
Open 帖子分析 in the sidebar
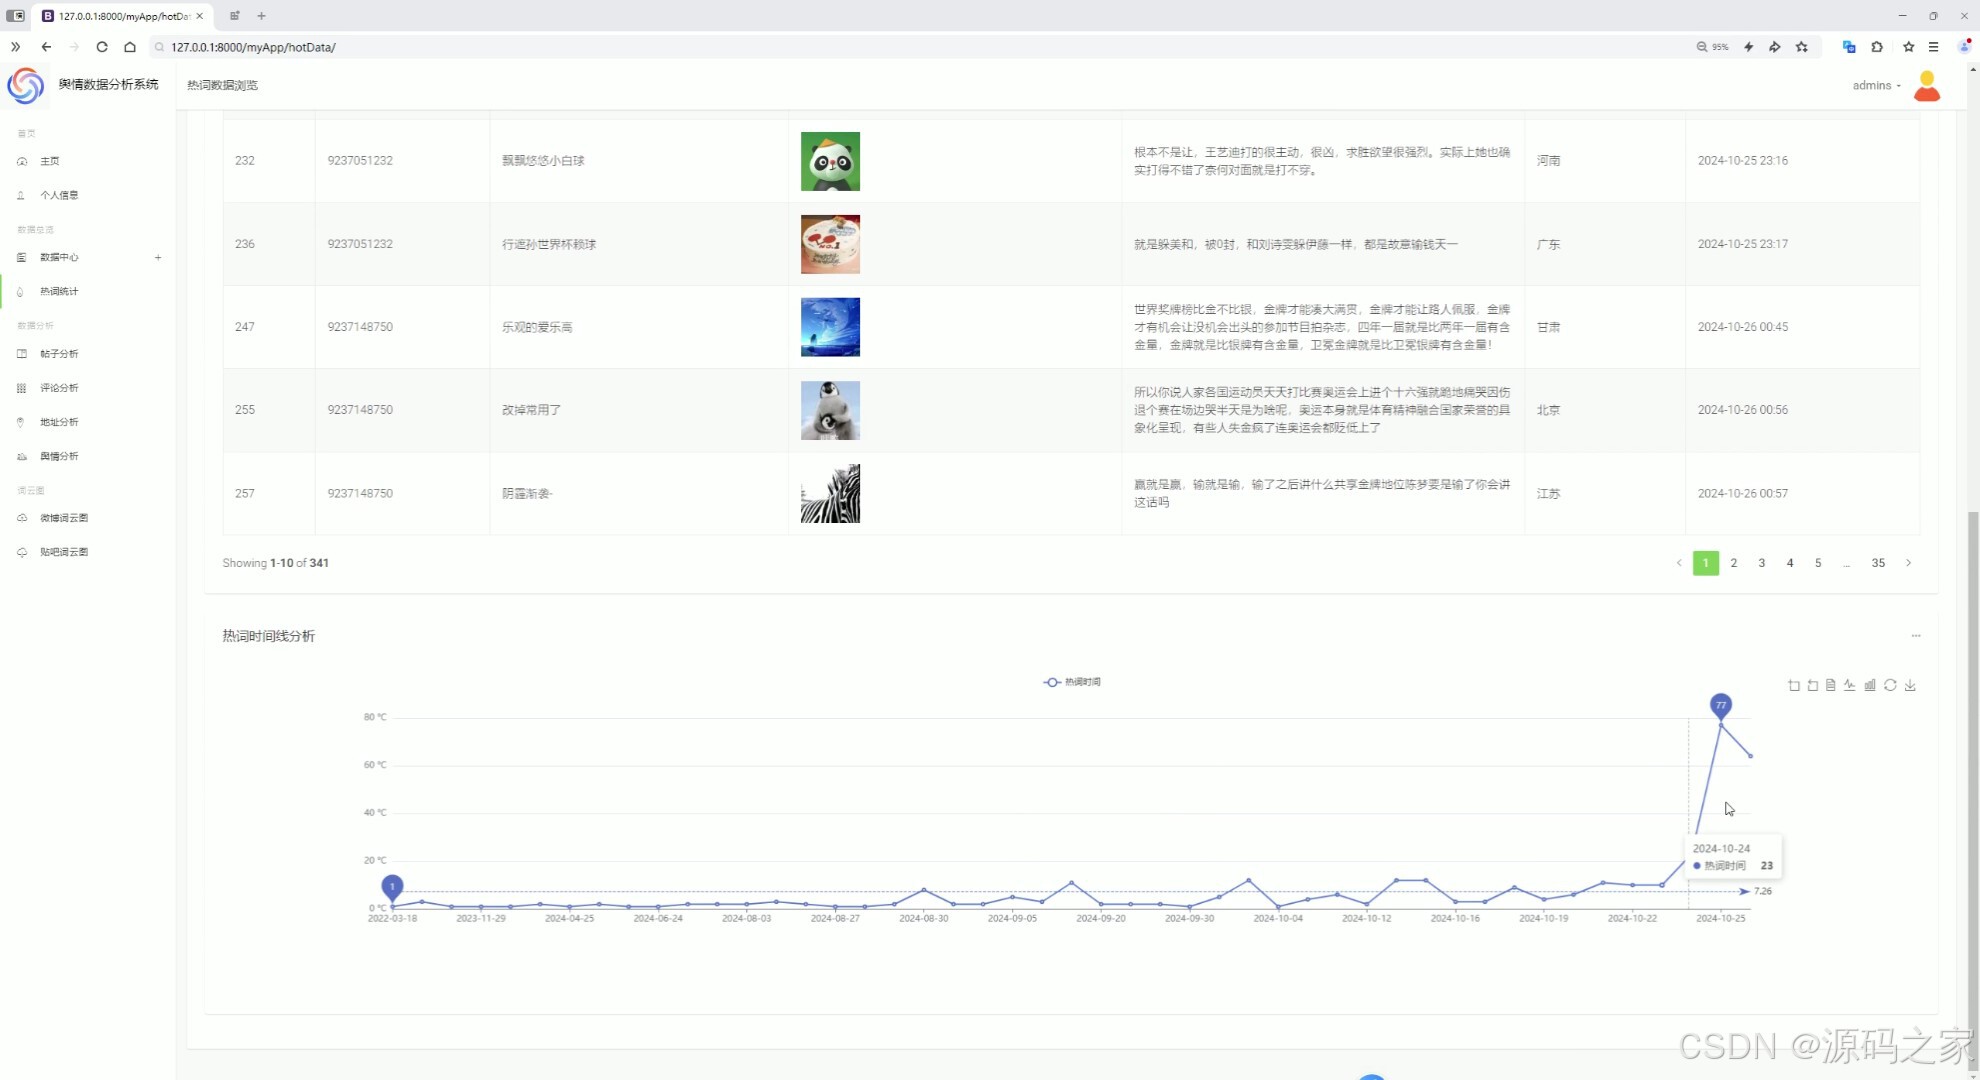tap(59, 354)
